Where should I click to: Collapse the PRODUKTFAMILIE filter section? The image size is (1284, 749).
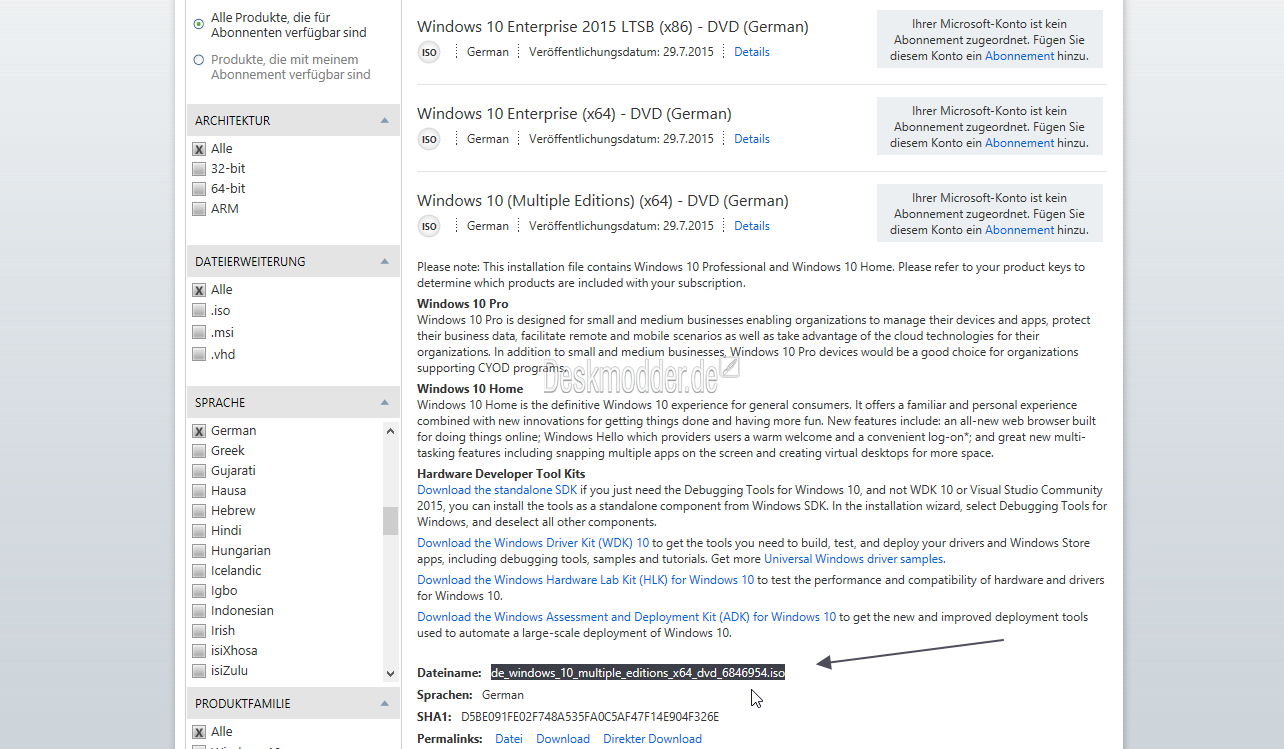tap(384, 703)
